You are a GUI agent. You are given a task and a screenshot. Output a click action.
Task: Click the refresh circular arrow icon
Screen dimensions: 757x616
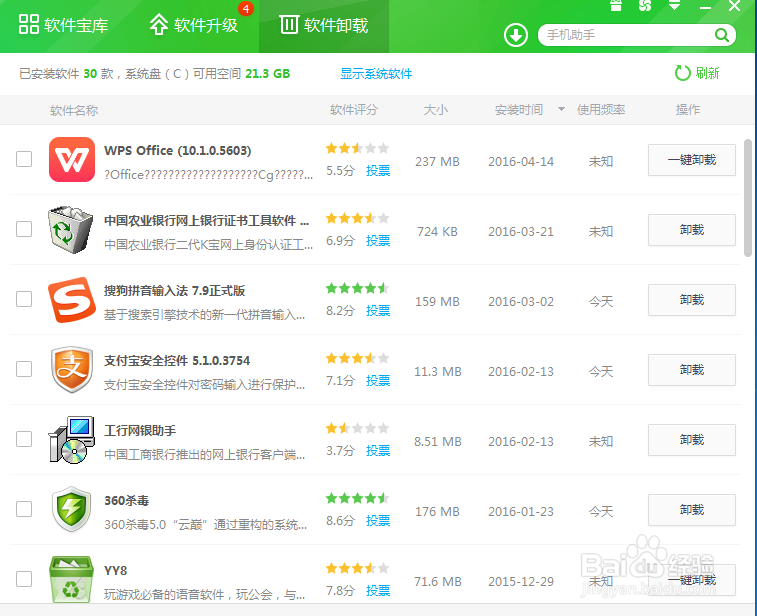[x=683, y=73]
